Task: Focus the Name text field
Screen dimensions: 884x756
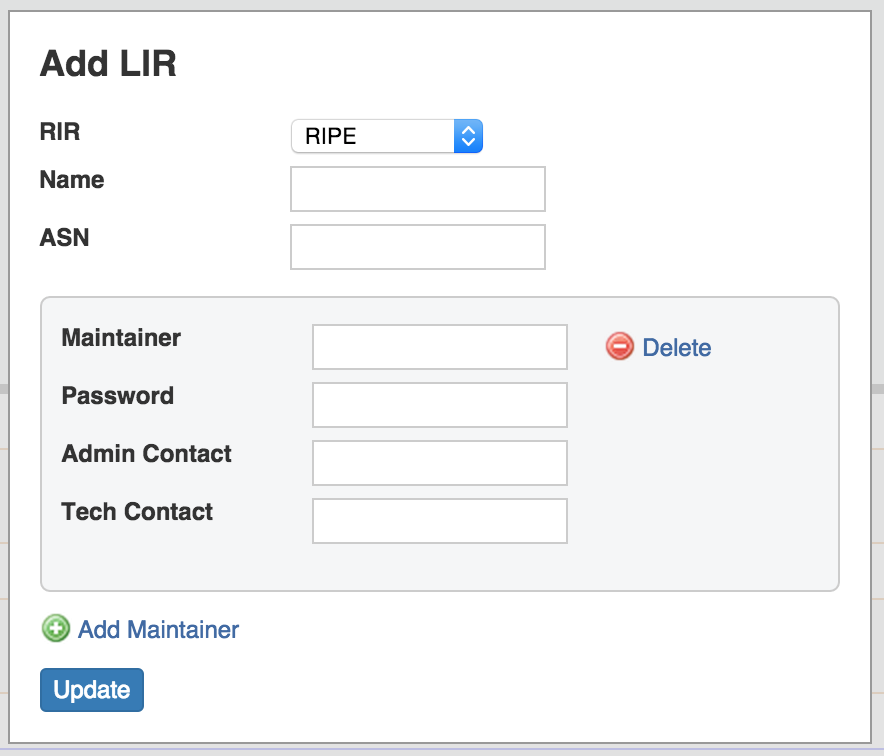Action: tap(417, 189)
